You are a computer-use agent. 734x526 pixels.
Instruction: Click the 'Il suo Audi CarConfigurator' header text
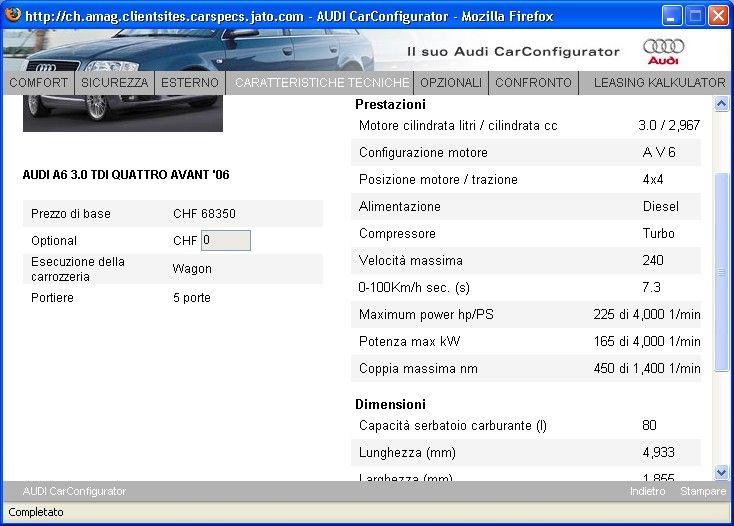click(x=513, y=52)
